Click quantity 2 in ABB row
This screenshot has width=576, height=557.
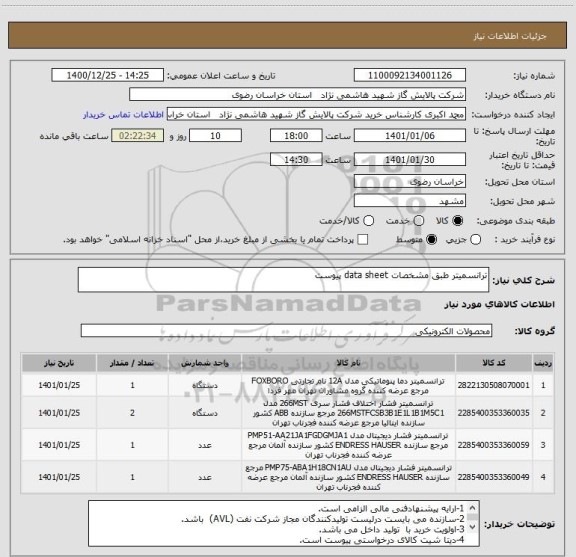coord(132,413)
